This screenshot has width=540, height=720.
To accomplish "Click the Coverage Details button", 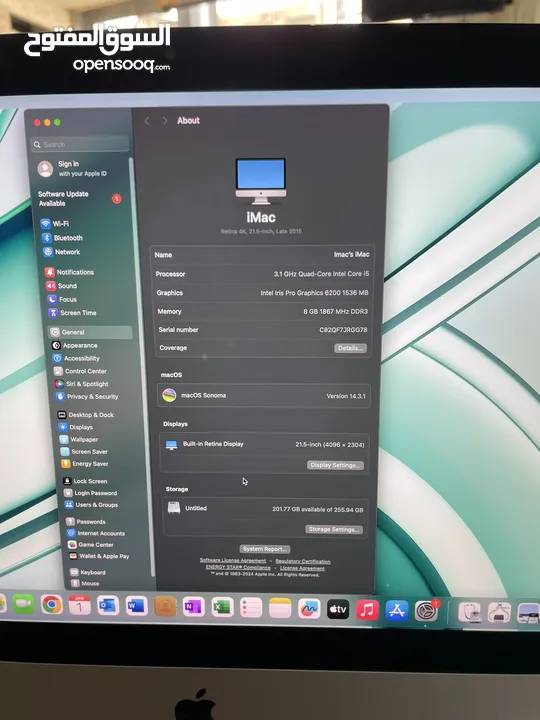I will (x=350, y=348).
